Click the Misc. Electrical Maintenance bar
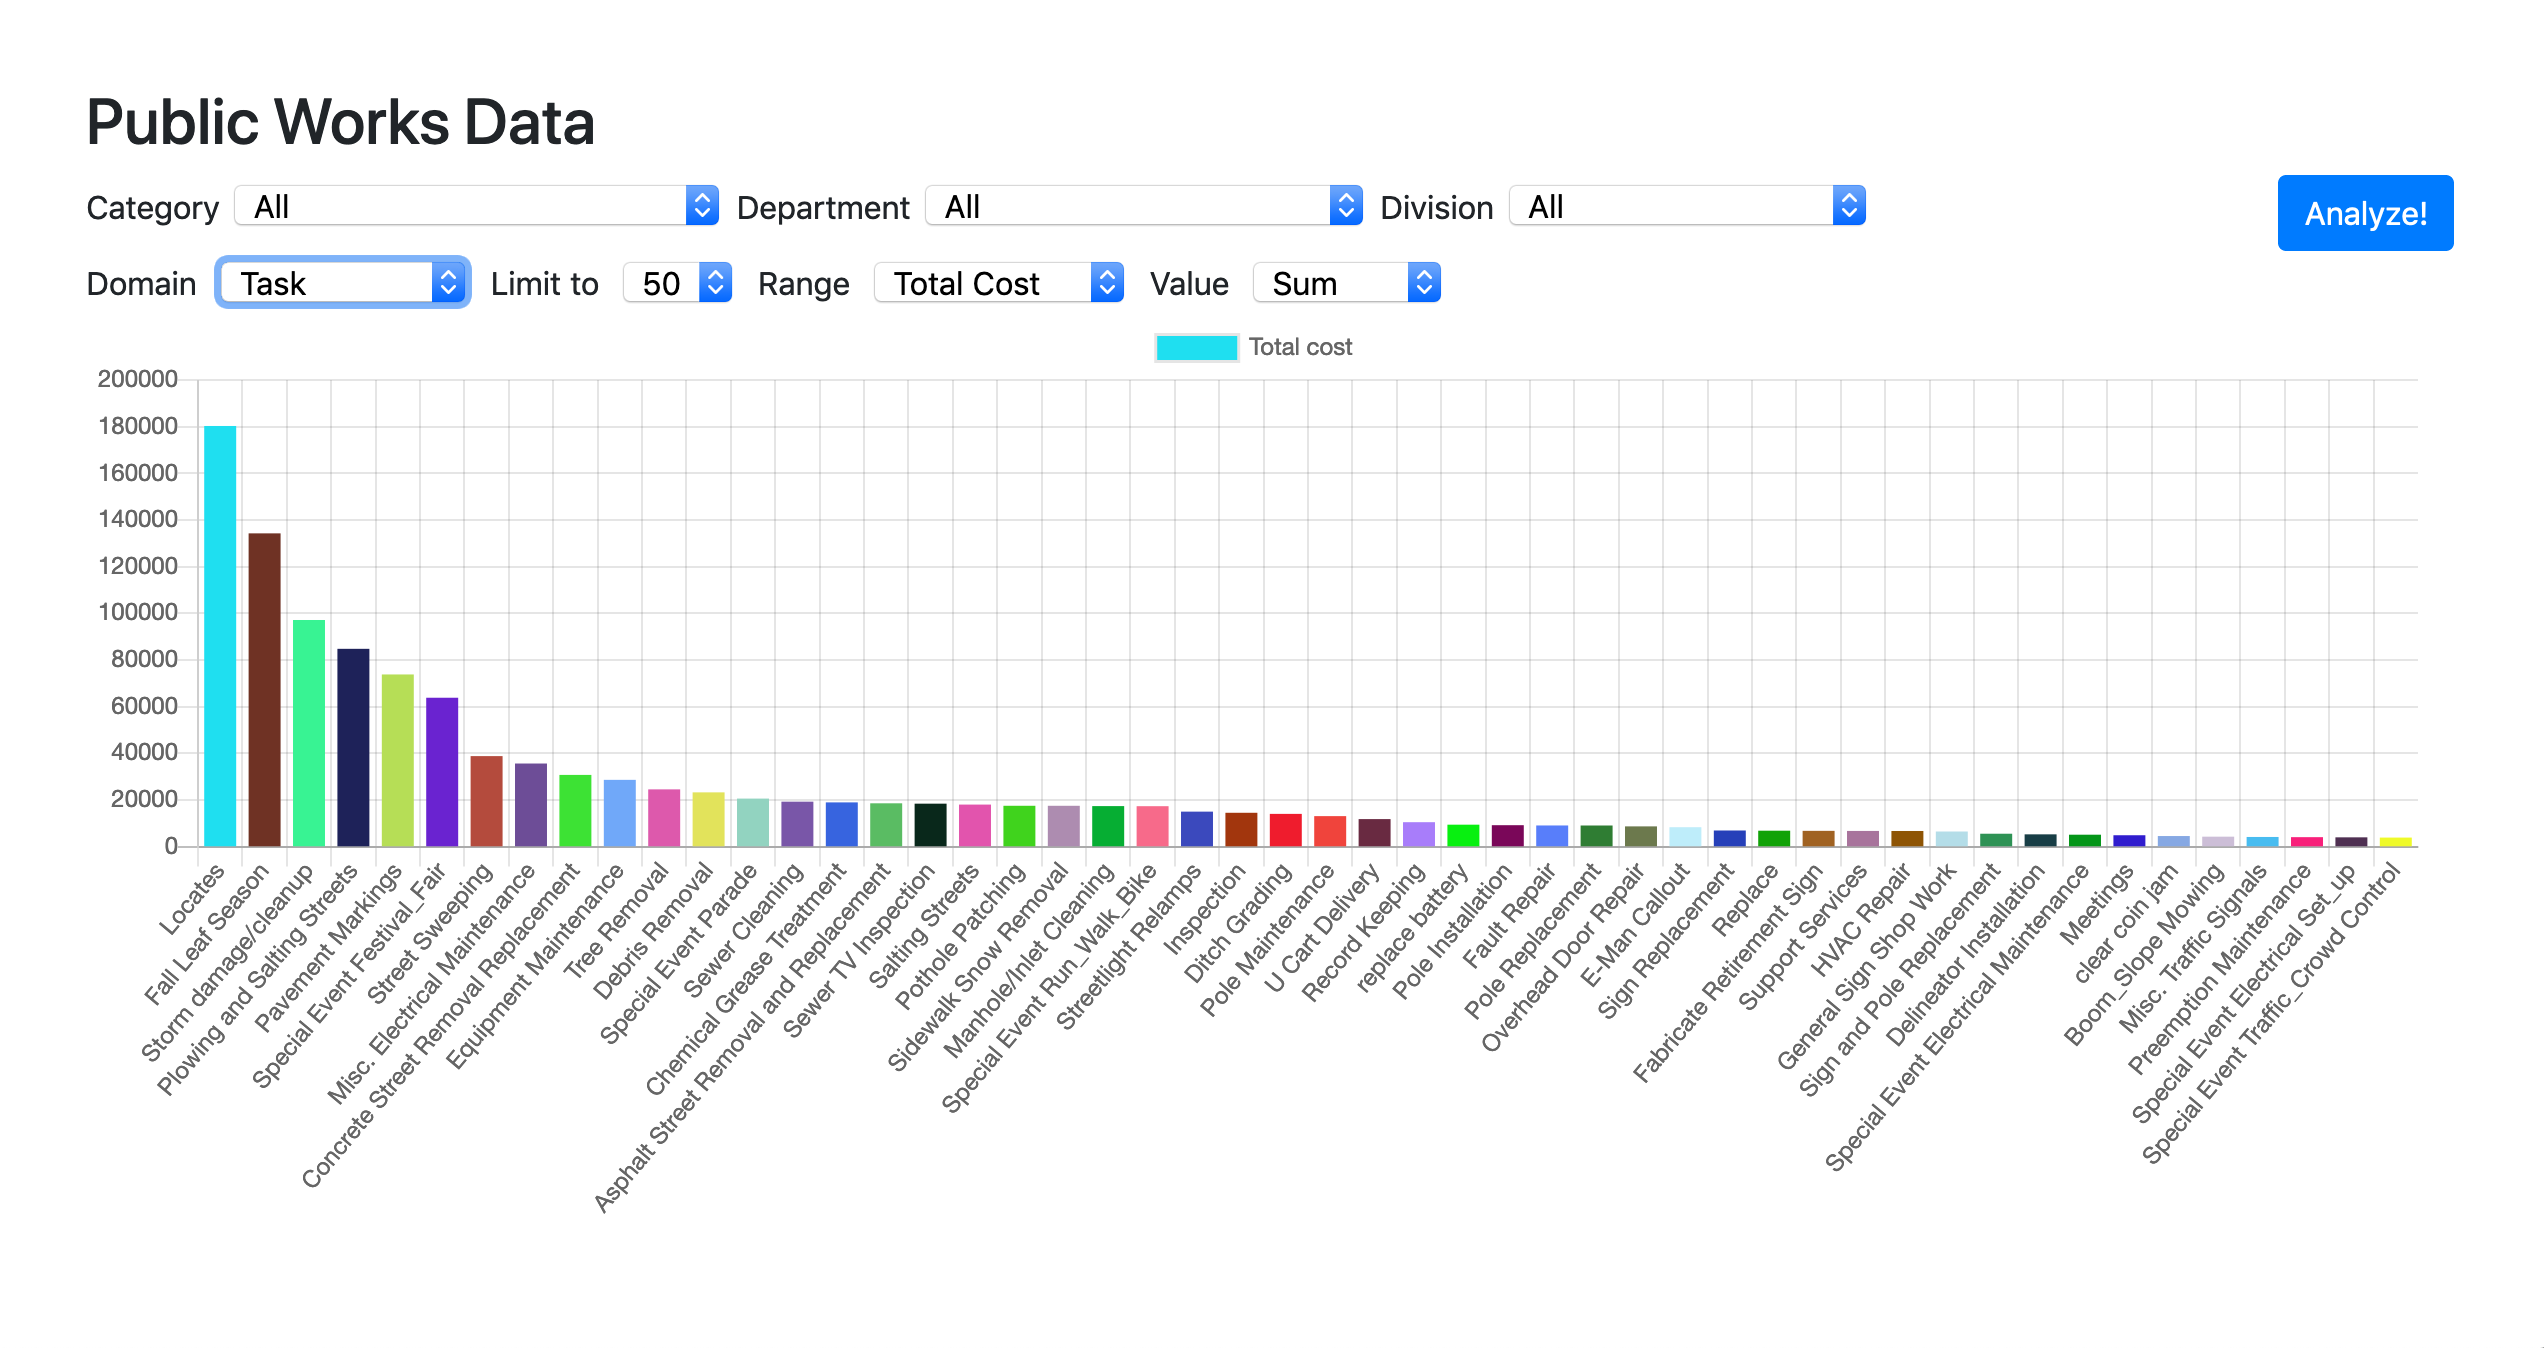Screen dimensions: 2544x1348 (531, 805)
